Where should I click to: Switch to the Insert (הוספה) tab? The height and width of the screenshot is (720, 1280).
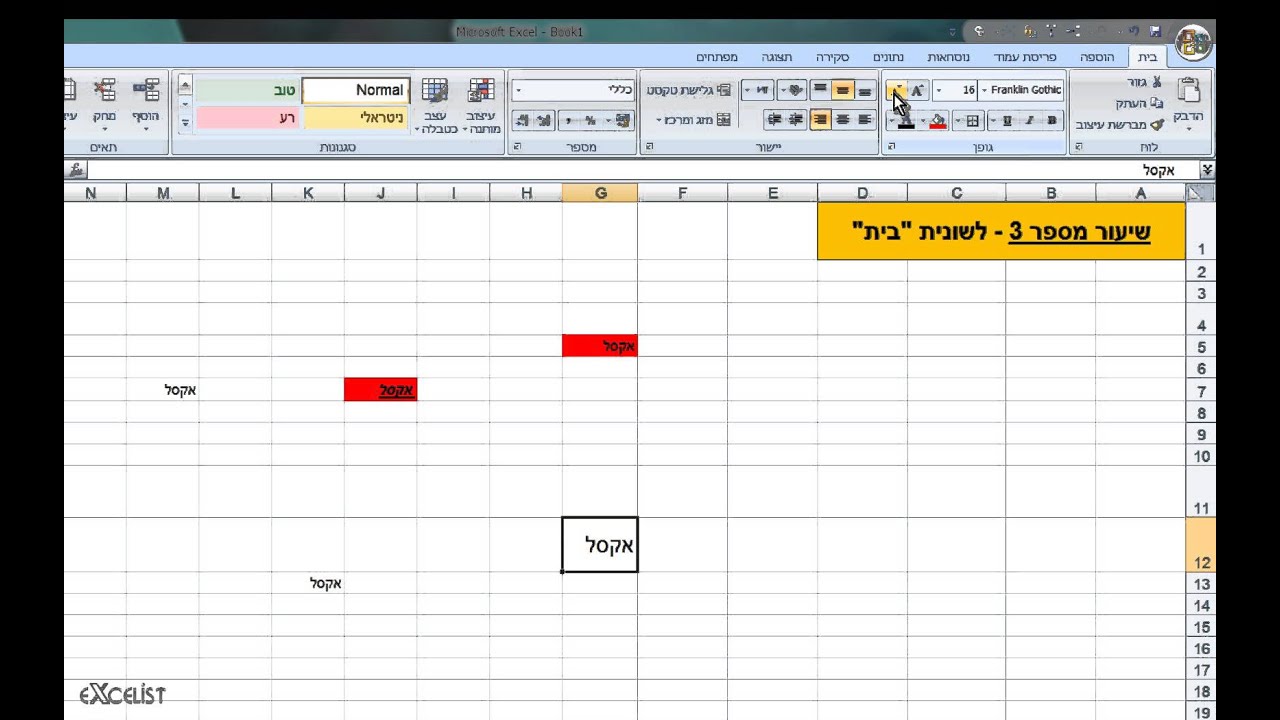click(x=1096, y=57)
